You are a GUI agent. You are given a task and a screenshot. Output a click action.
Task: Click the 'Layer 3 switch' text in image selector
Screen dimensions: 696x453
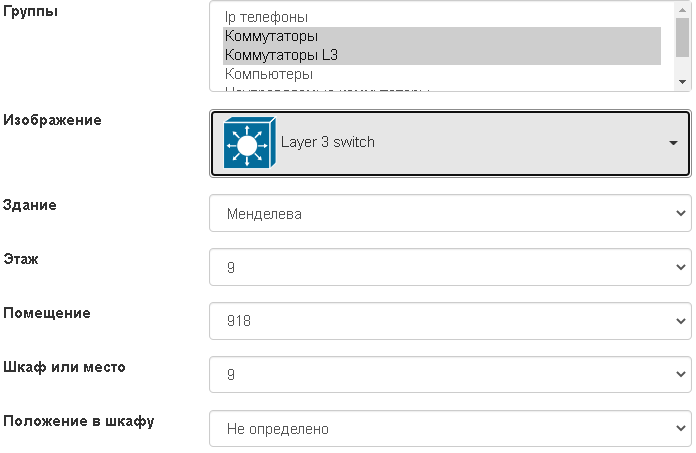[x=328, y=143]
